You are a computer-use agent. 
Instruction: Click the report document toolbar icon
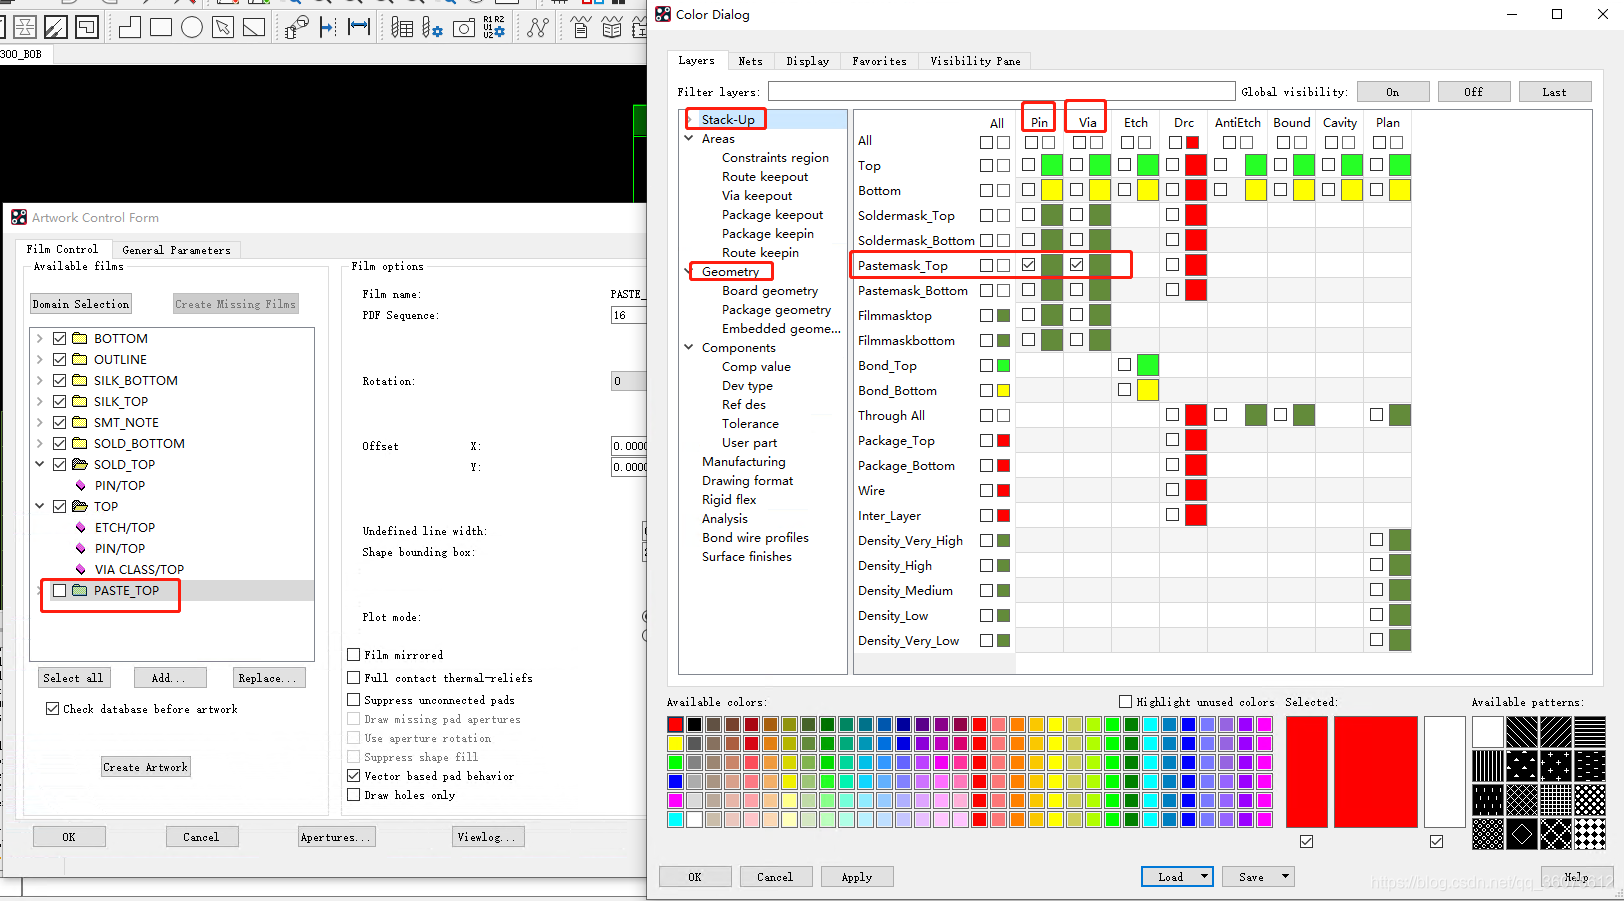[581, 27]
